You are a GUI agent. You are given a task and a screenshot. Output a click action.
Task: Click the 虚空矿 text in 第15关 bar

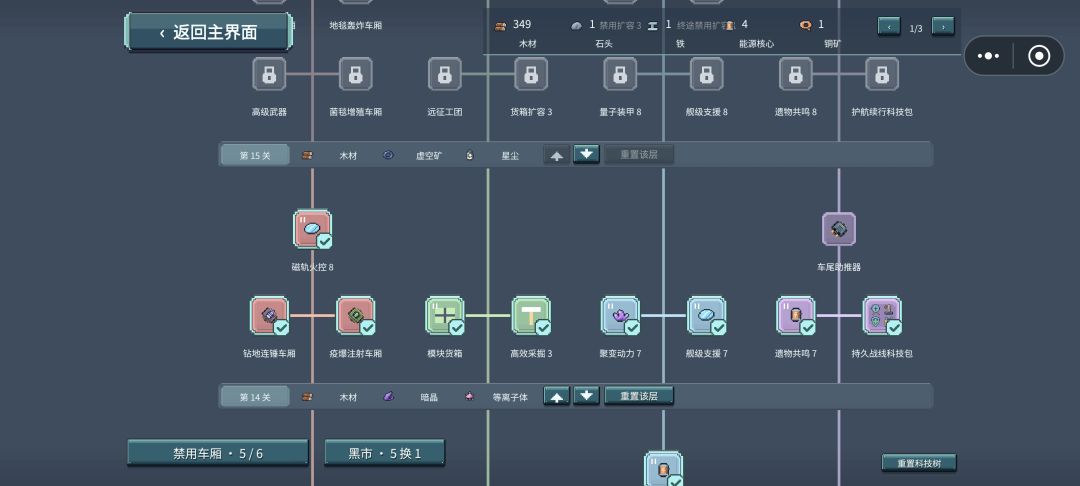tap(429, 156)
